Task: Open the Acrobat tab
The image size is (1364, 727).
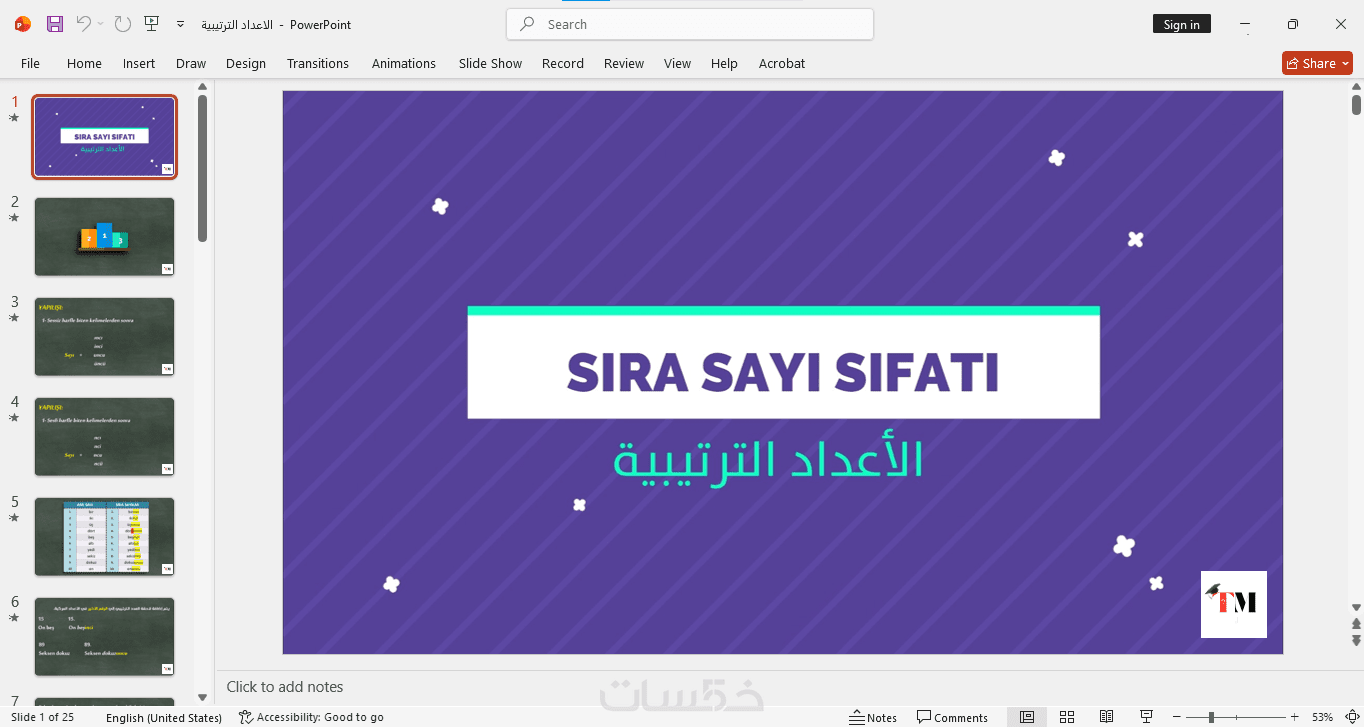Action: [782, 63]
